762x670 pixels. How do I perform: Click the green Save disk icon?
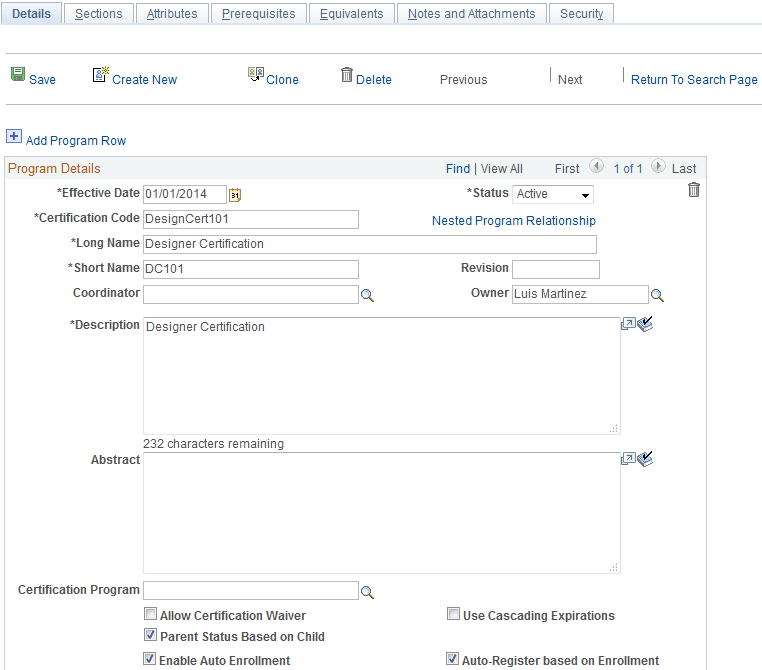18,74
